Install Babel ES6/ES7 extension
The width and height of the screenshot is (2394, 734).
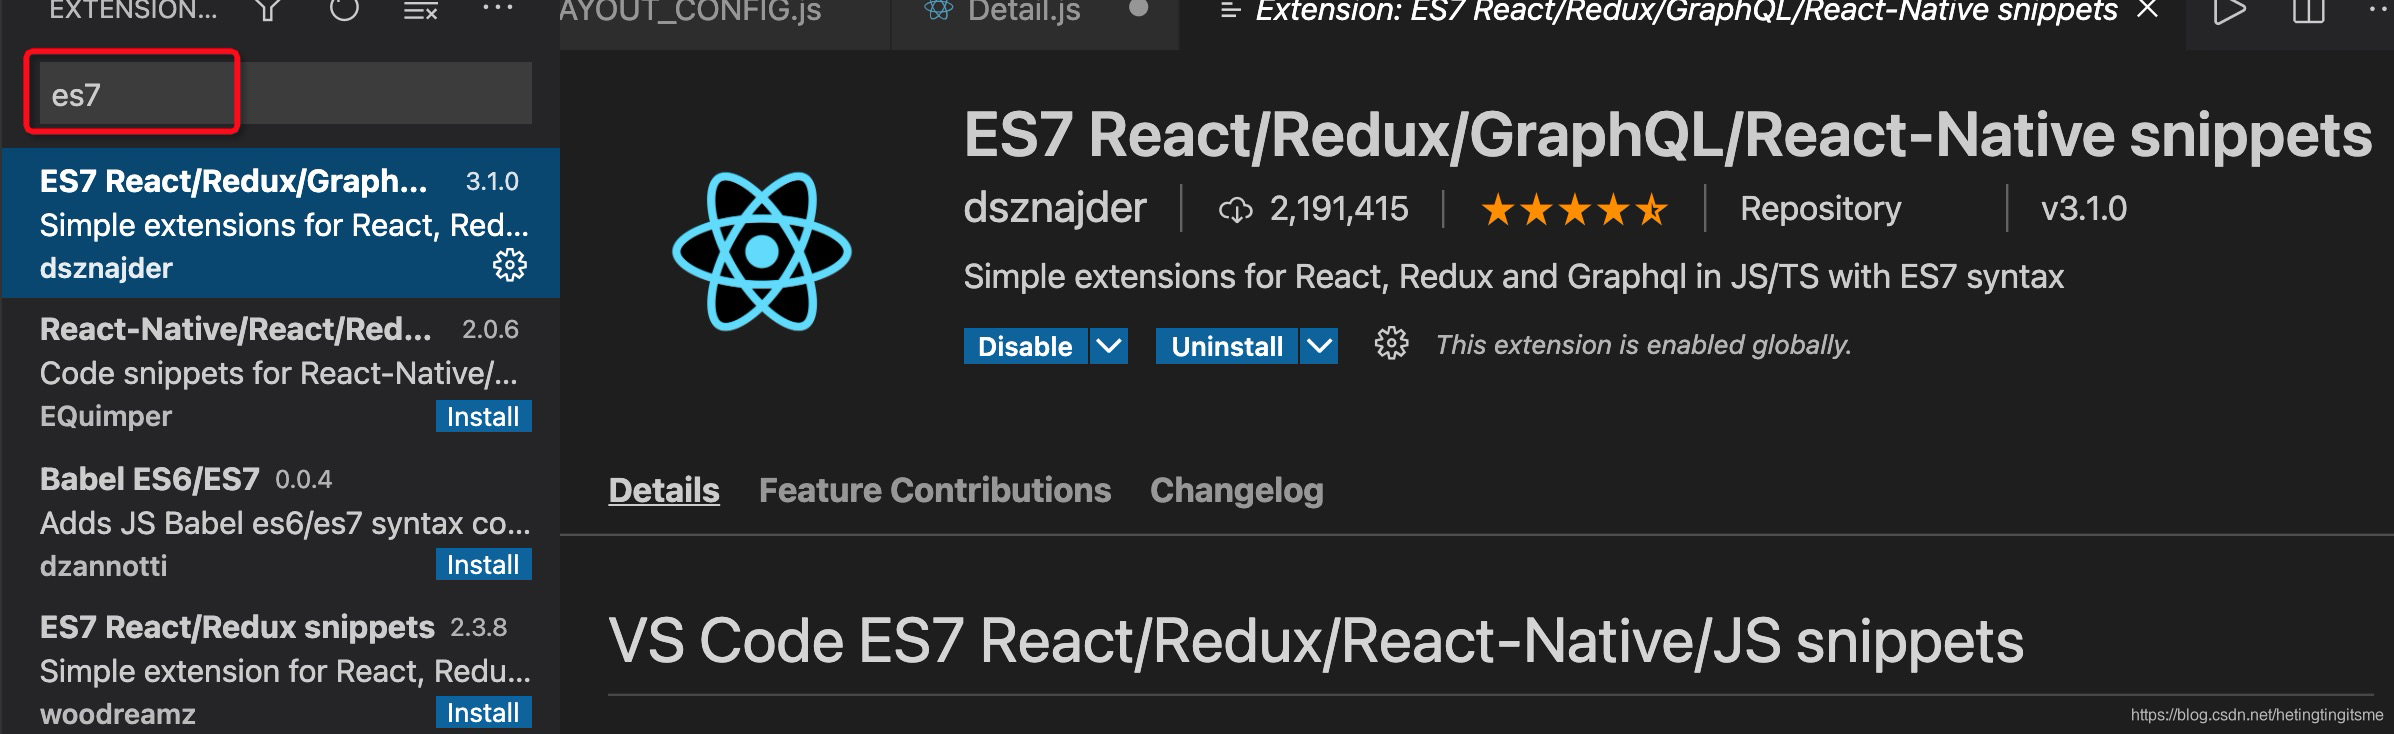pyautogui.click(x=483, y=565)
